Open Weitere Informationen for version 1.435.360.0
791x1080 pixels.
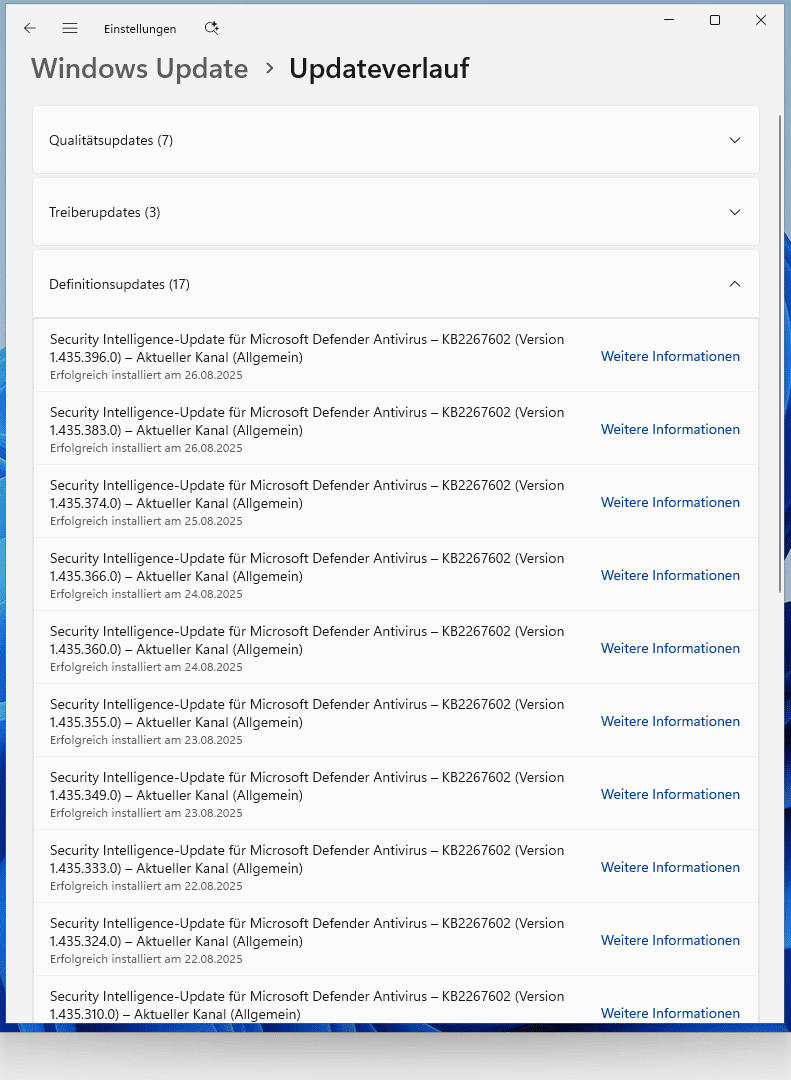670,648
